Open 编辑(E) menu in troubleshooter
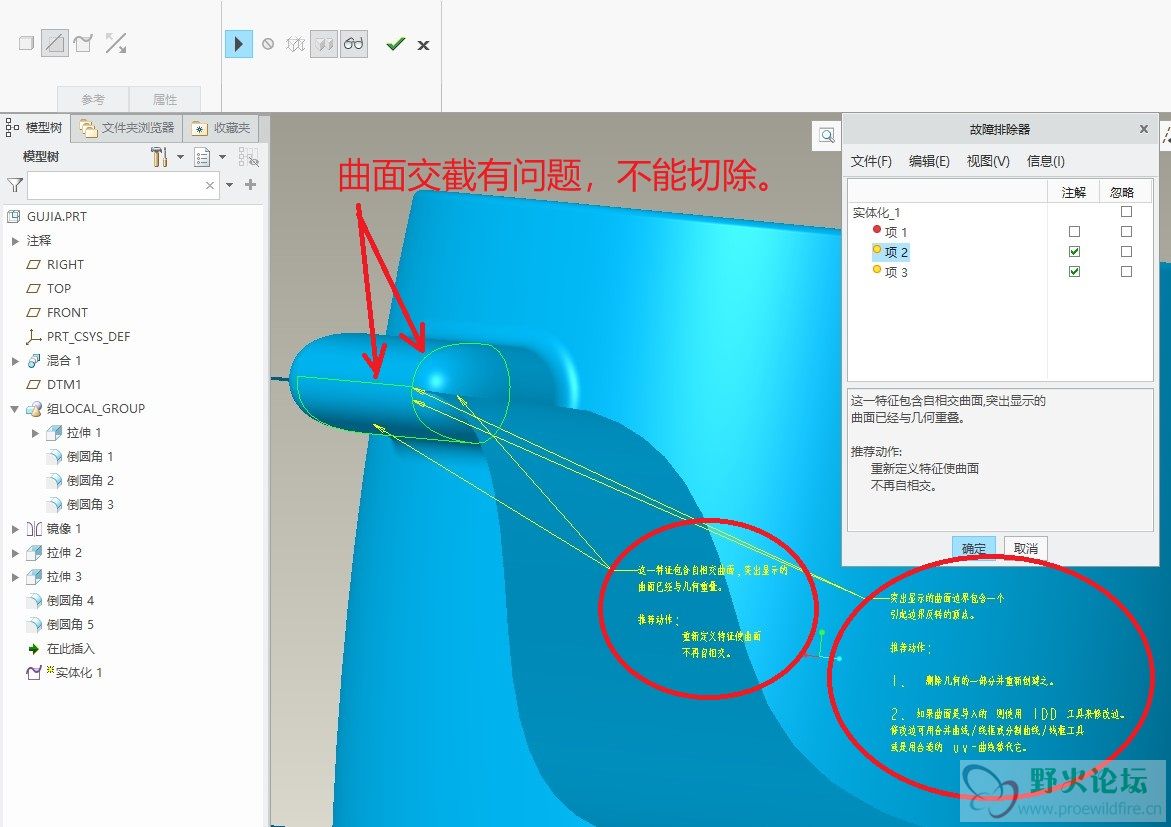The width and height of the screenshot is (1171, 827). (x=929, y=161)
